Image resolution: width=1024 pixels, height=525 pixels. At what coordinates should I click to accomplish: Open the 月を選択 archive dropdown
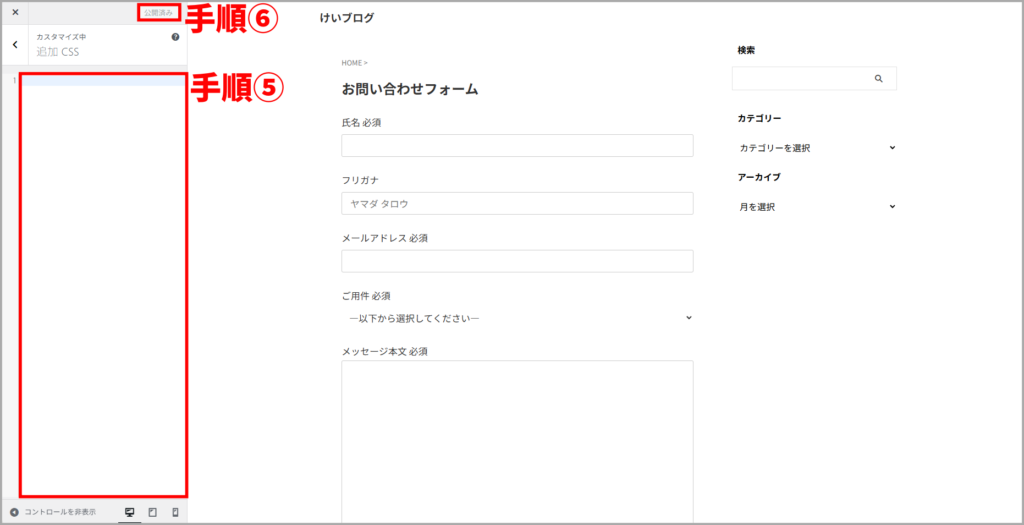(816, 207)
